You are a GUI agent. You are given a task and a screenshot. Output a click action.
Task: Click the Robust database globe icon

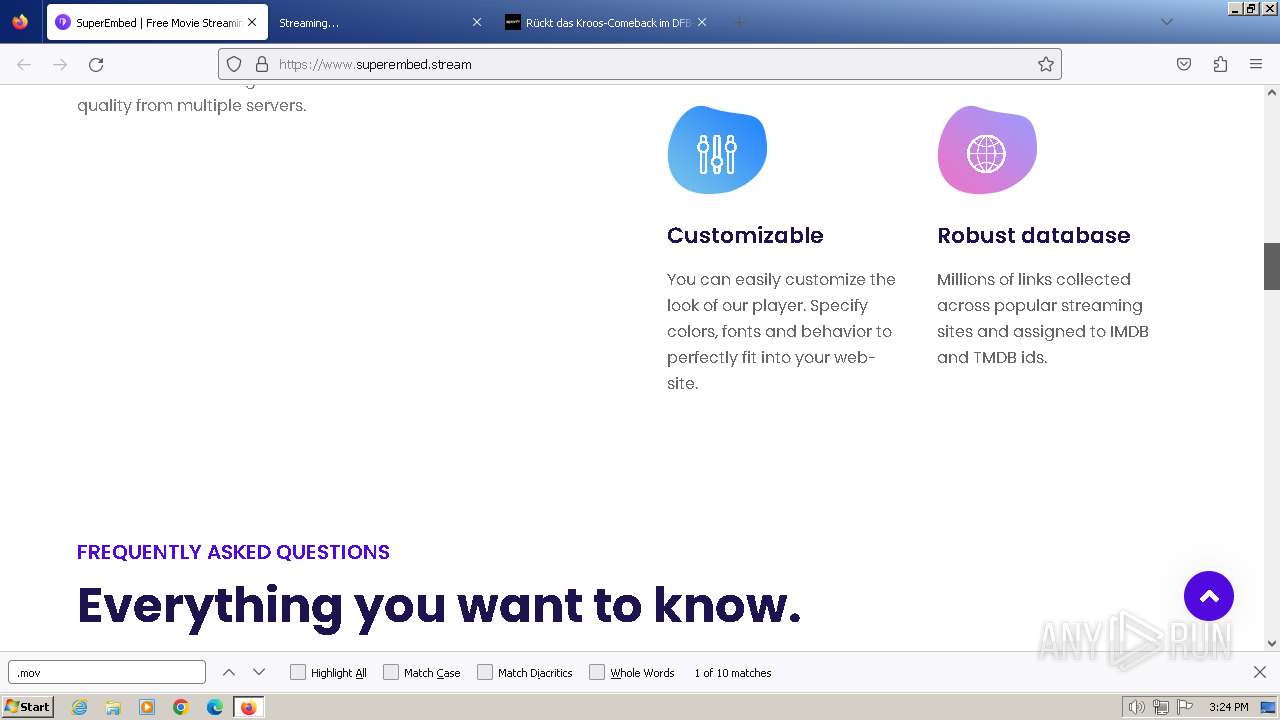987,150
